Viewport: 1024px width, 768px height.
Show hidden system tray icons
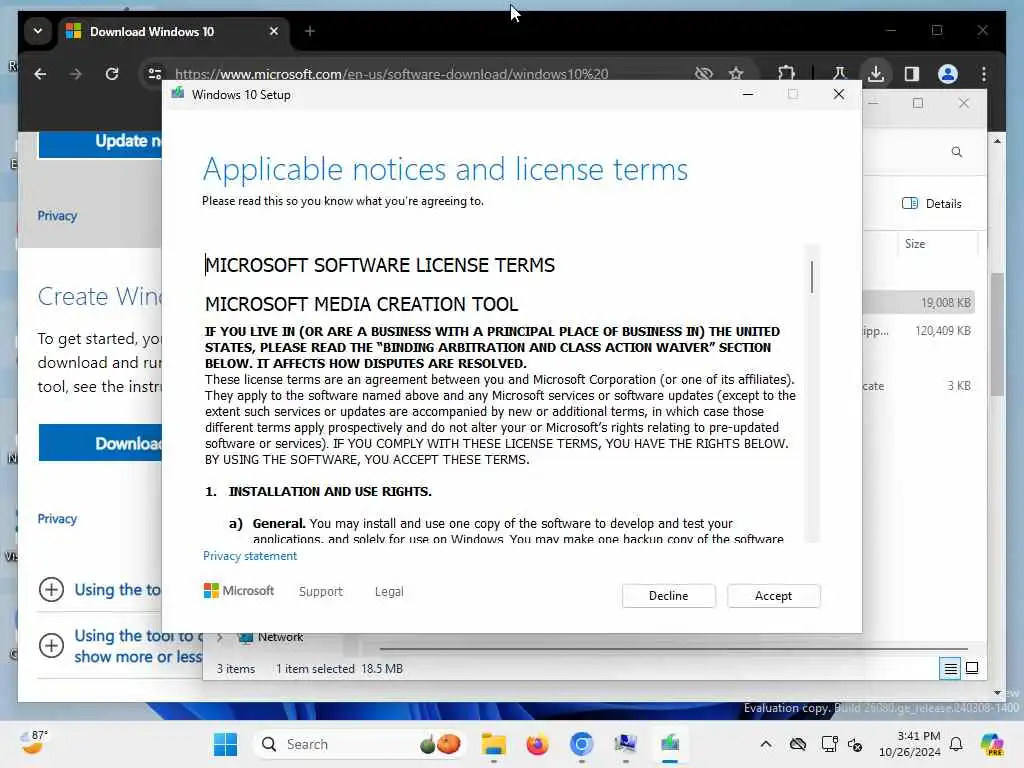[766, 744]
